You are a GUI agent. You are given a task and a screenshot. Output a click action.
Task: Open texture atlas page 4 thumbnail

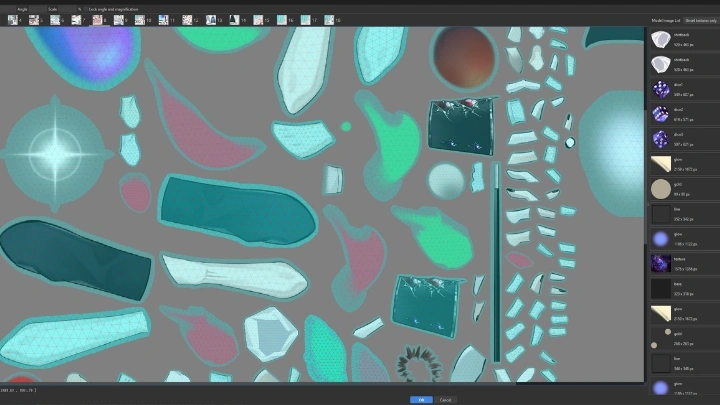(x=13, y=20)
